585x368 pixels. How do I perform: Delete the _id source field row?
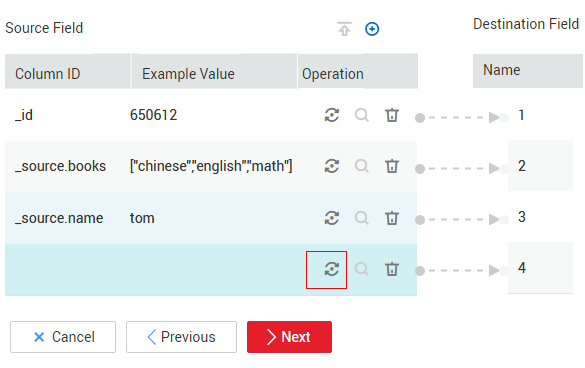pyautogui.click(x=392, y=115)
